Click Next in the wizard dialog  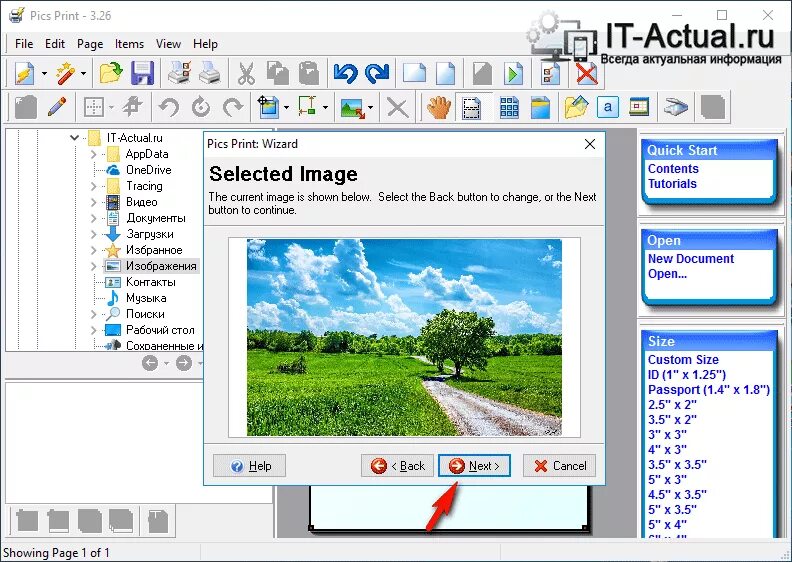coord(474,466)
